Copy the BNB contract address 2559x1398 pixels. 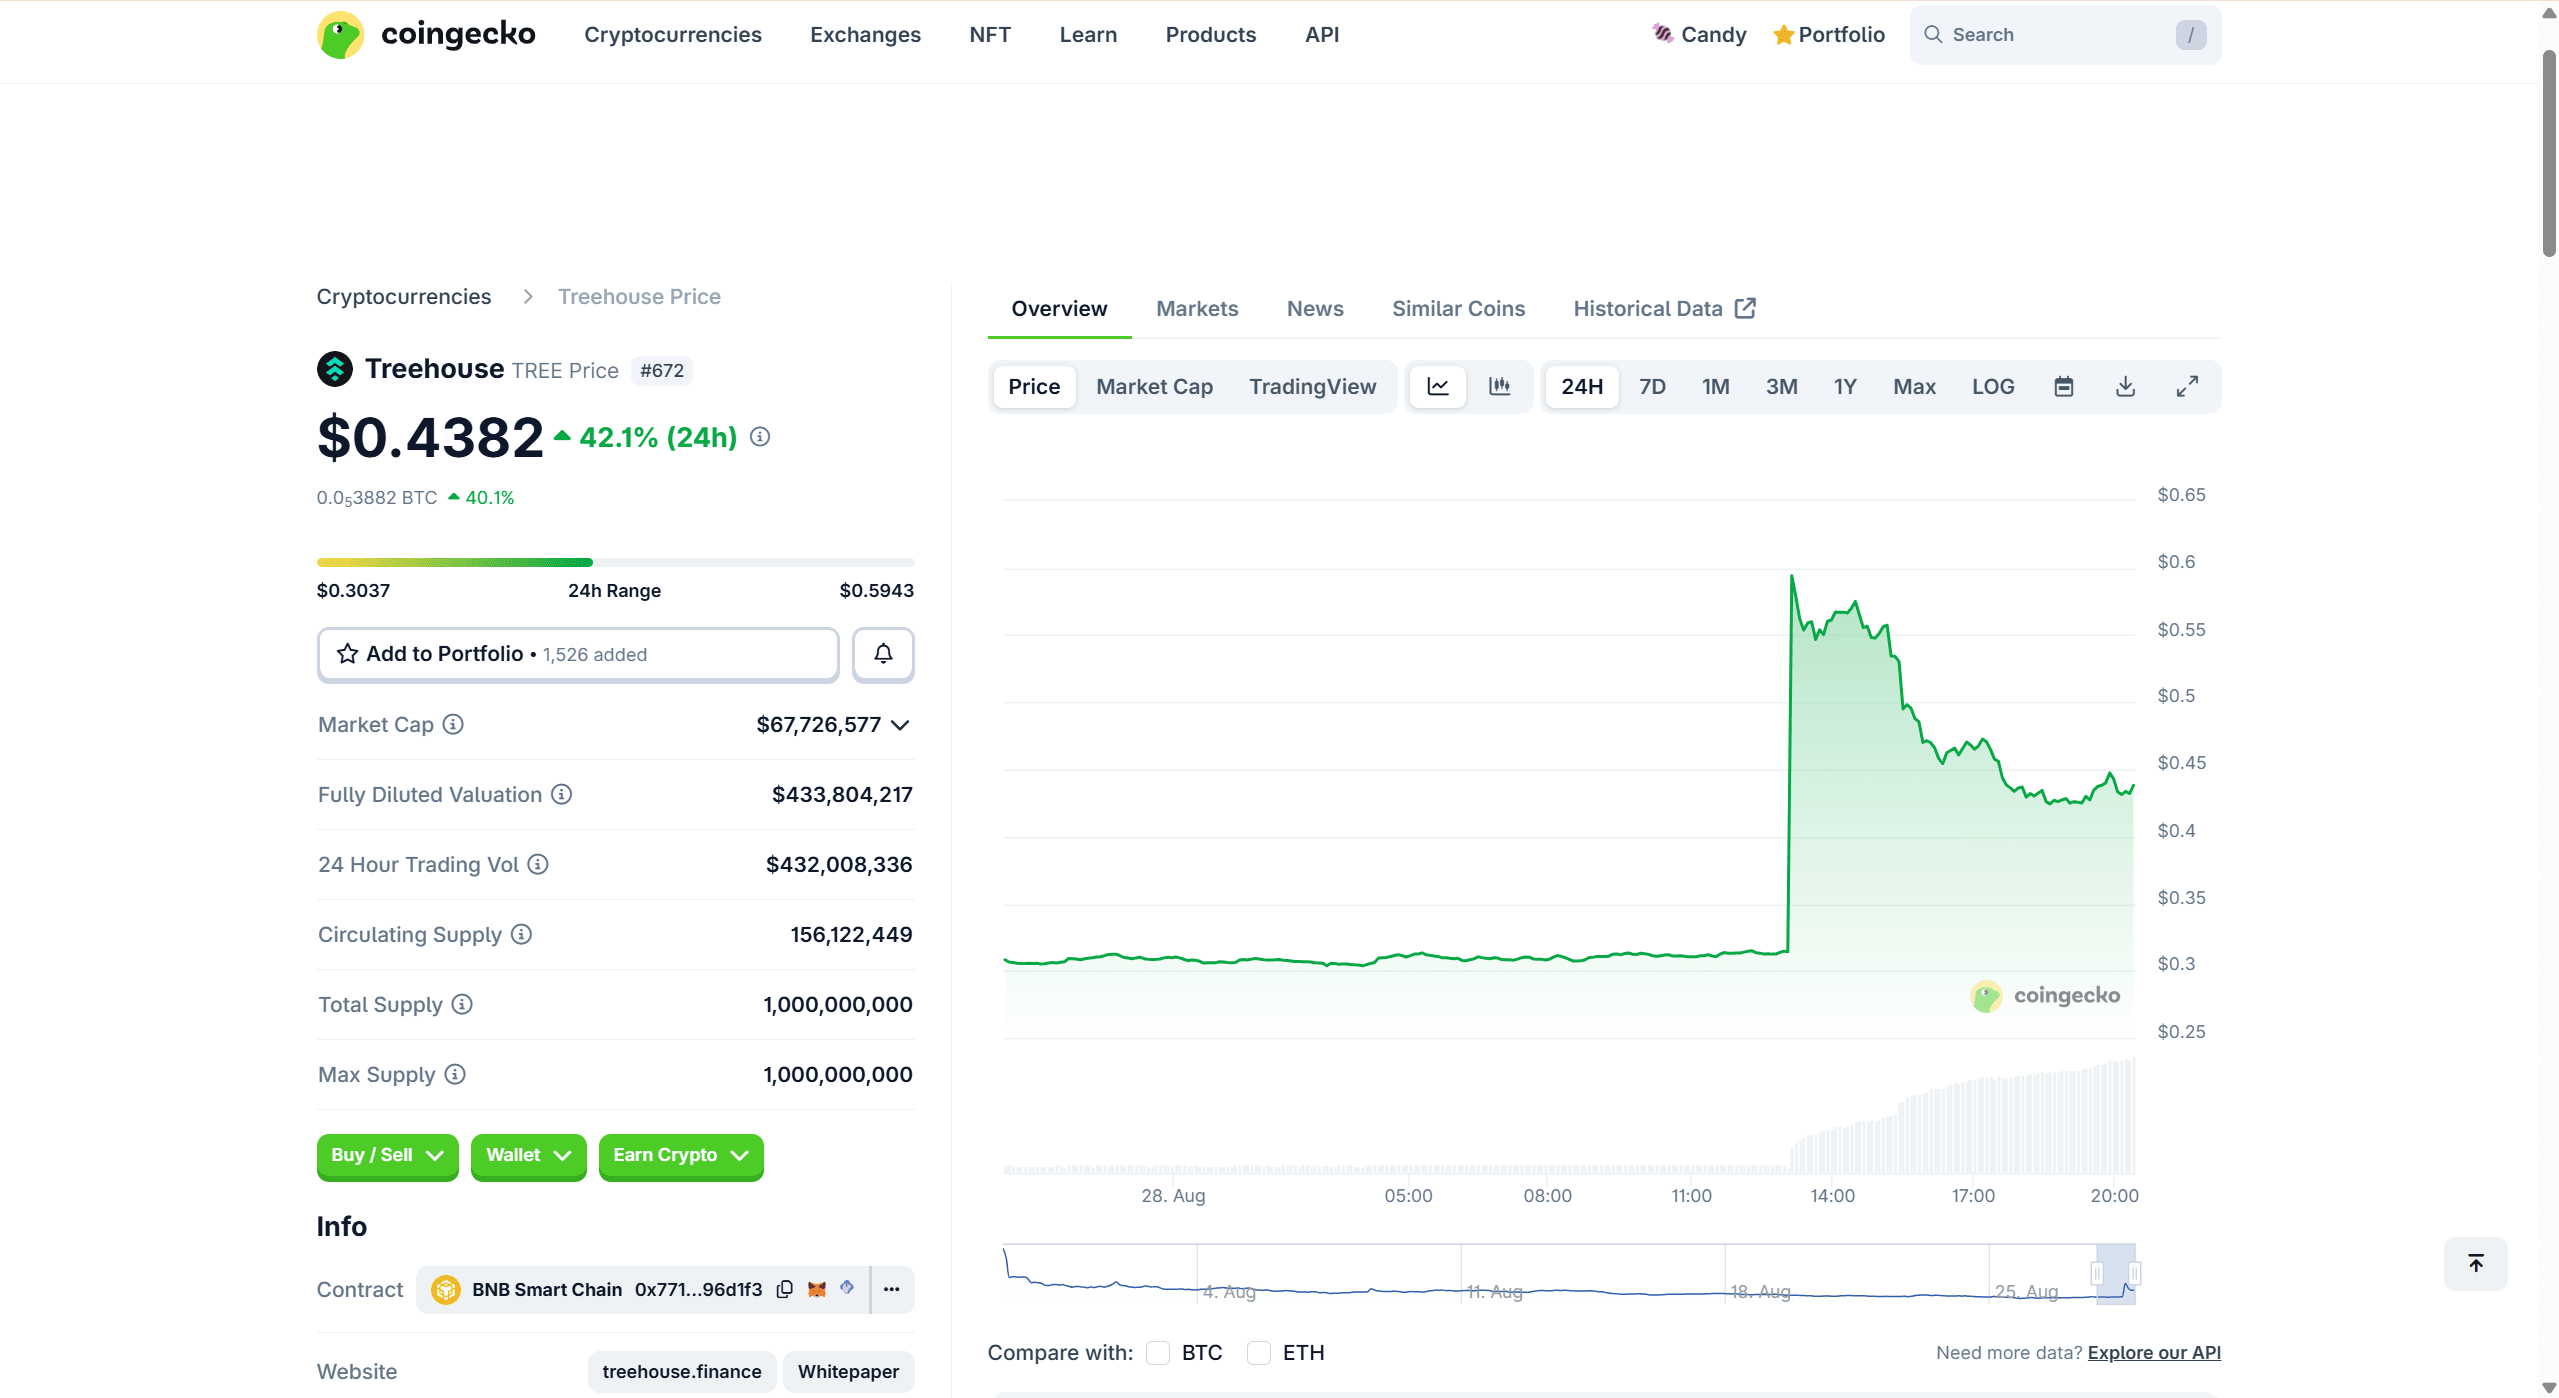tap(785, 1289)
